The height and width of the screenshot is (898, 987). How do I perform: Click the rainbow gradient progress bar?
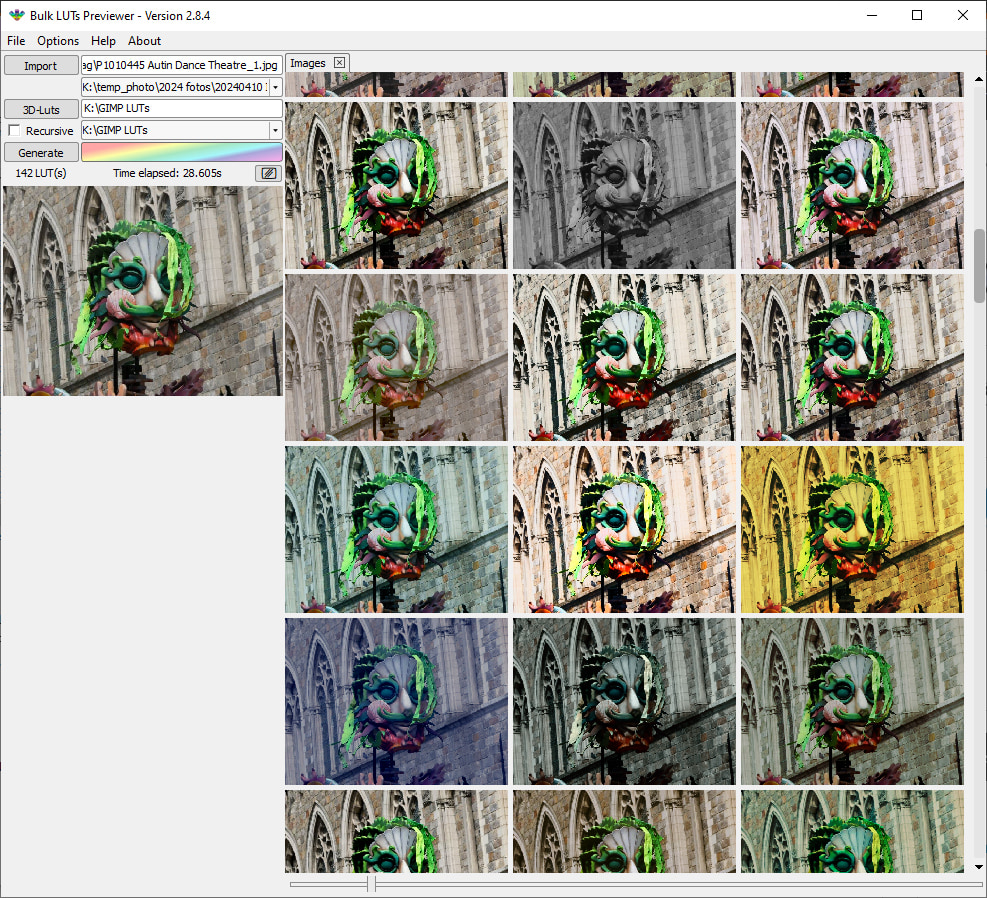[x=181, y=152]
